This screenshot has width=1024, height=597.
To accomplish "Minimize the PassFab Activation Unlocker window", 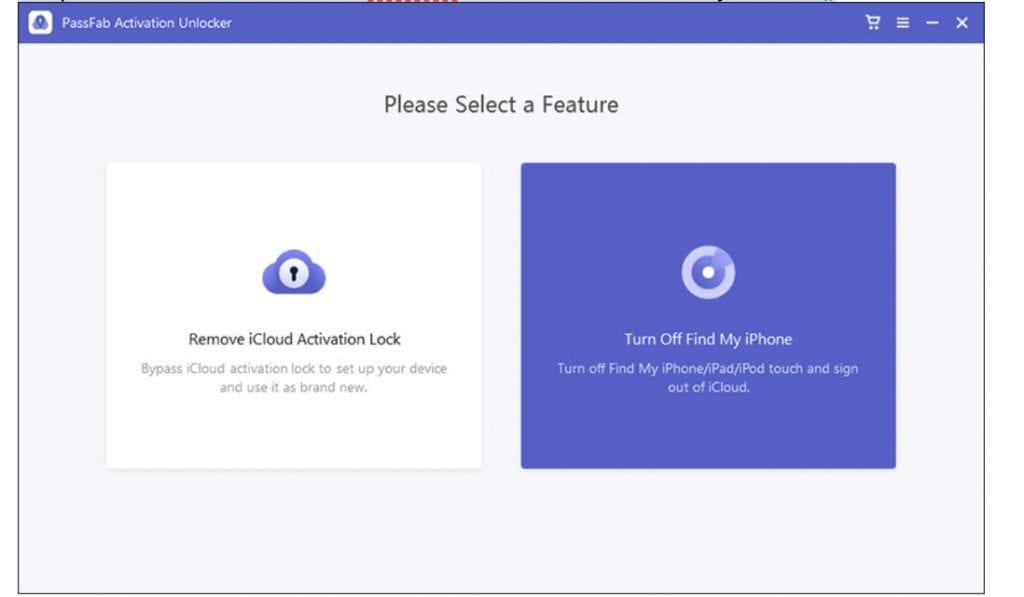I will coord(932,23).
